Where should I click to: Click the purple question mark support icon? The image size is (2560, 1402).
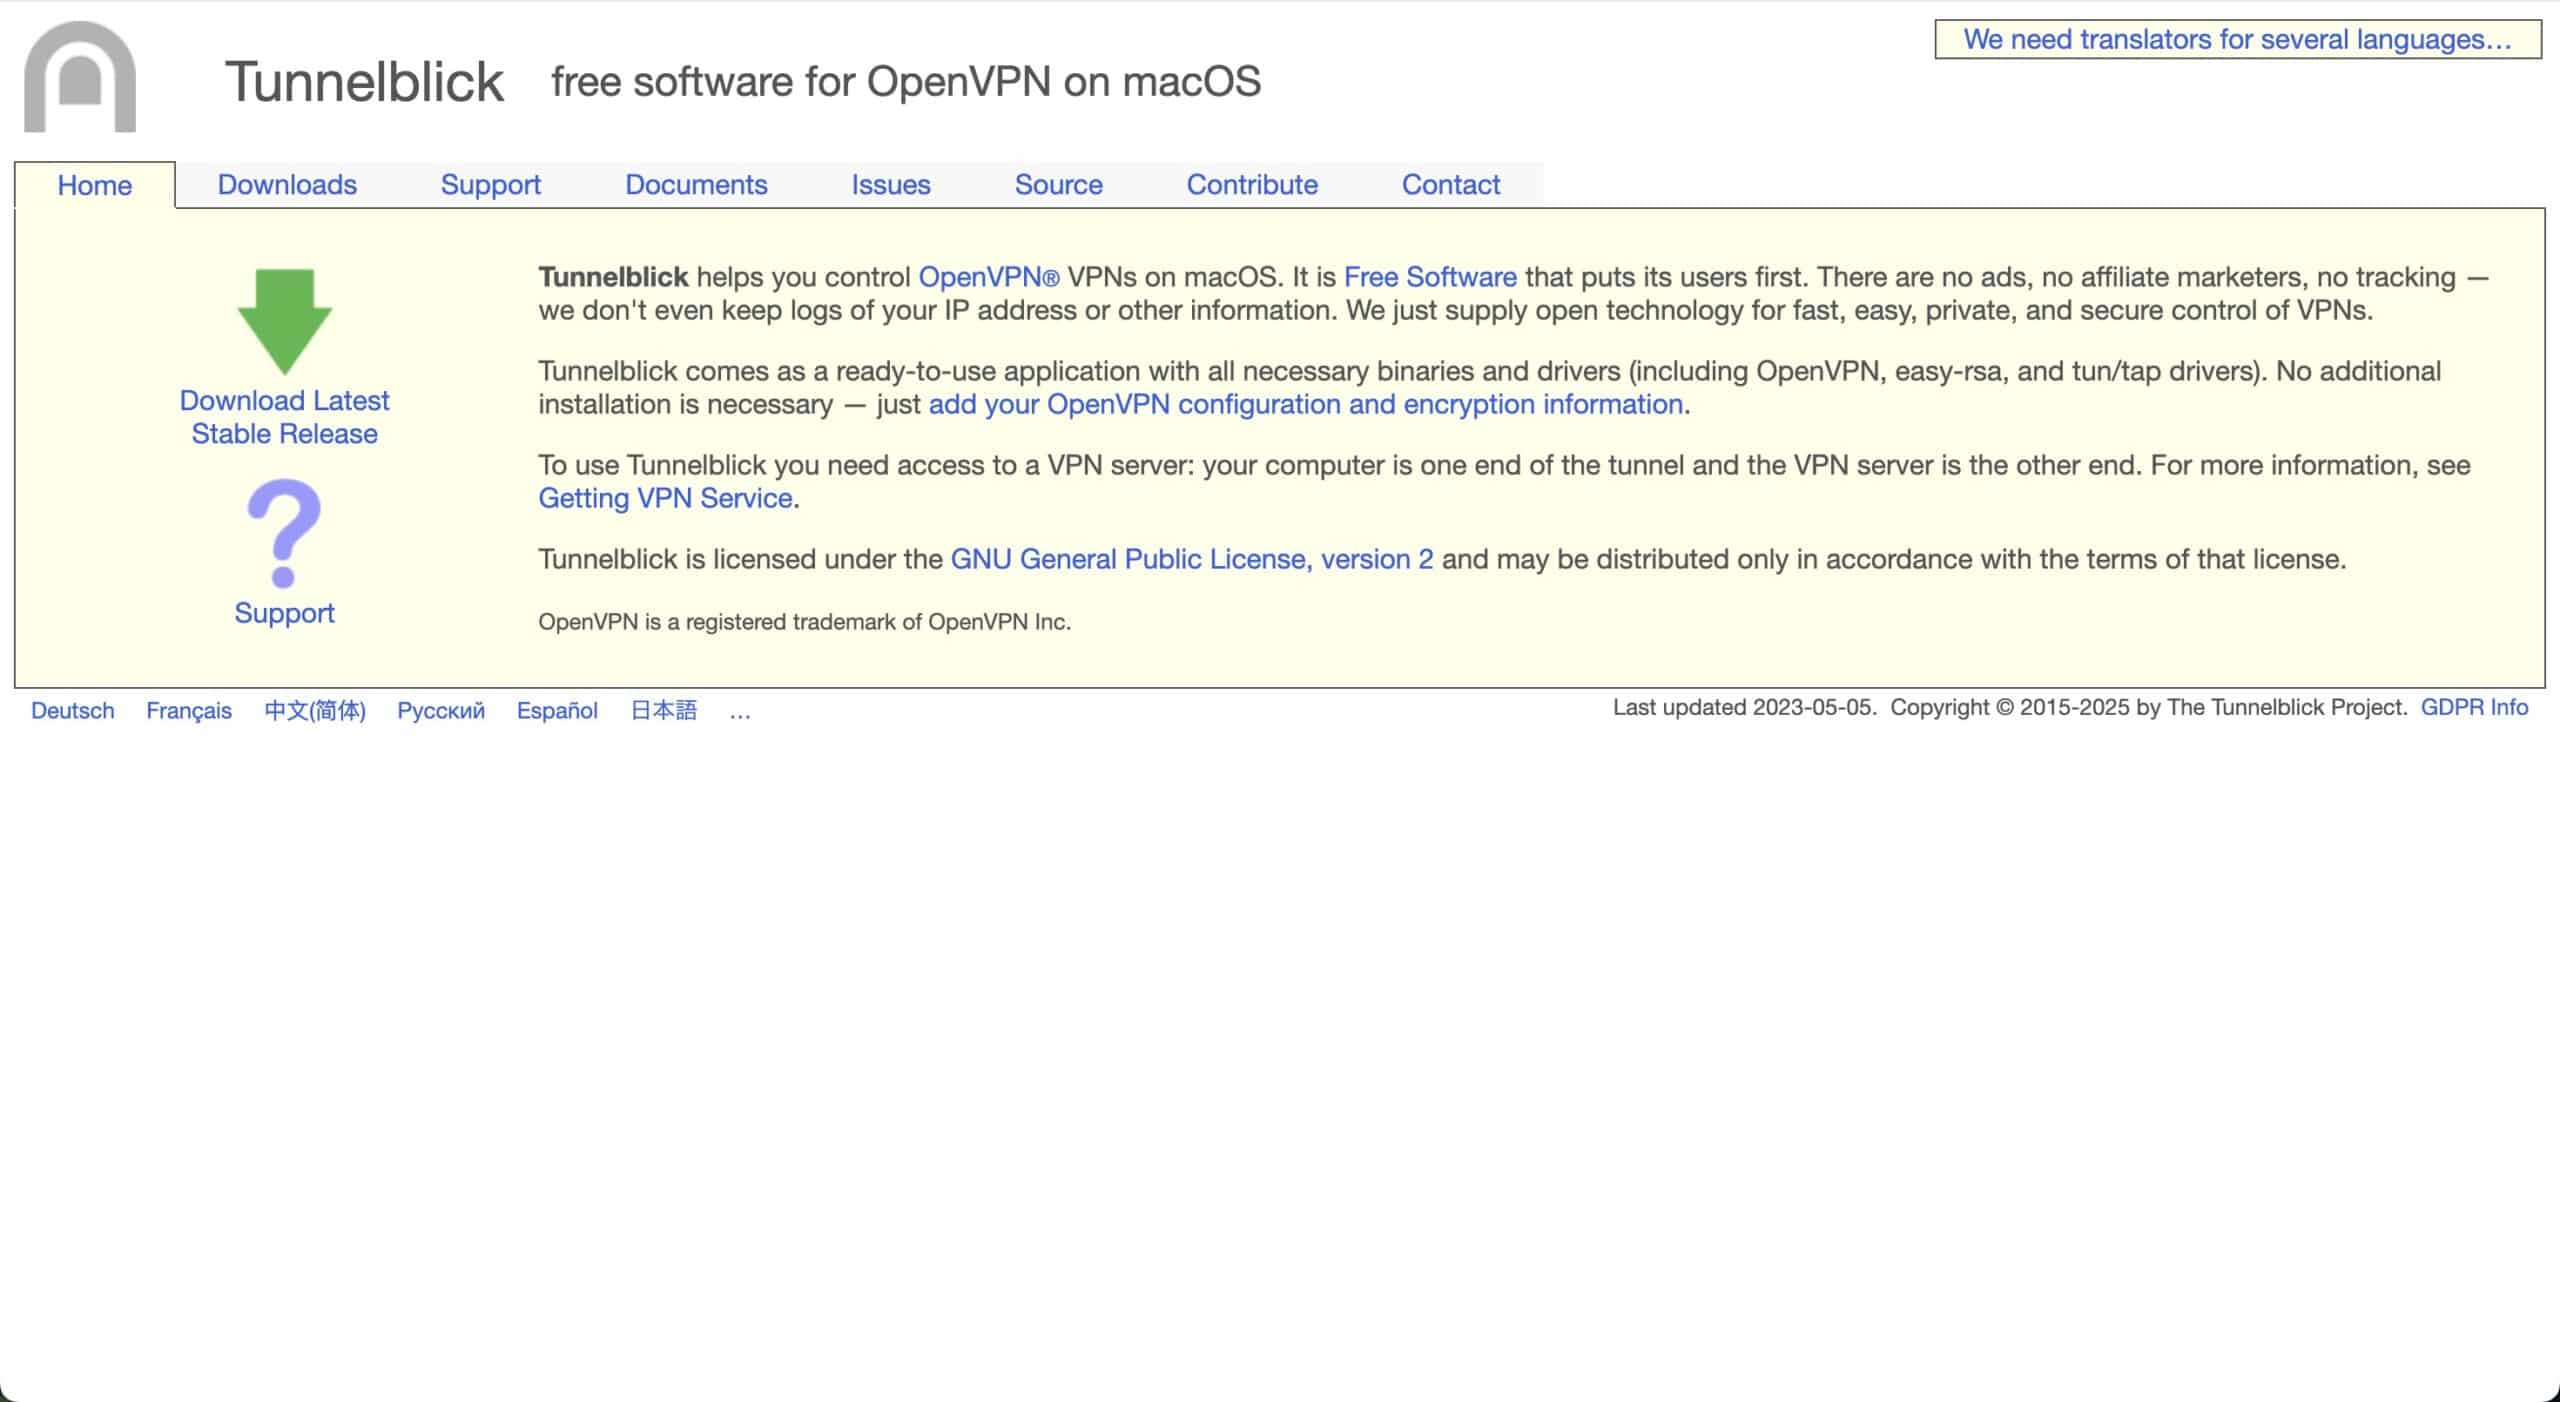click(284, 533)
